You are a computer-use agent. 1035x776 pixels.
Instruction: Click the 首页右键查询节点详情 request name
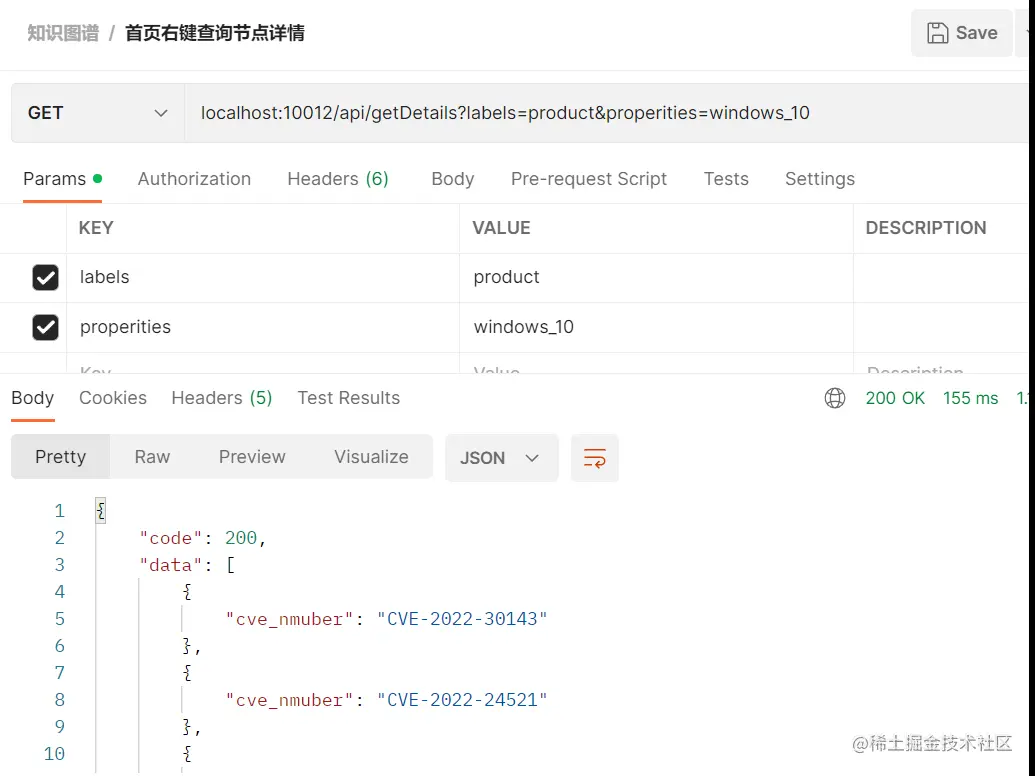coord(215,33)
